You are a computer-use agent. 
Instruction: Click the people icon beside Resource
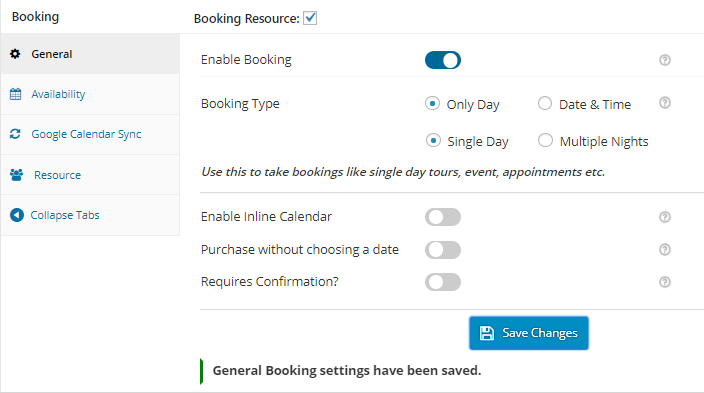(17, 175)
